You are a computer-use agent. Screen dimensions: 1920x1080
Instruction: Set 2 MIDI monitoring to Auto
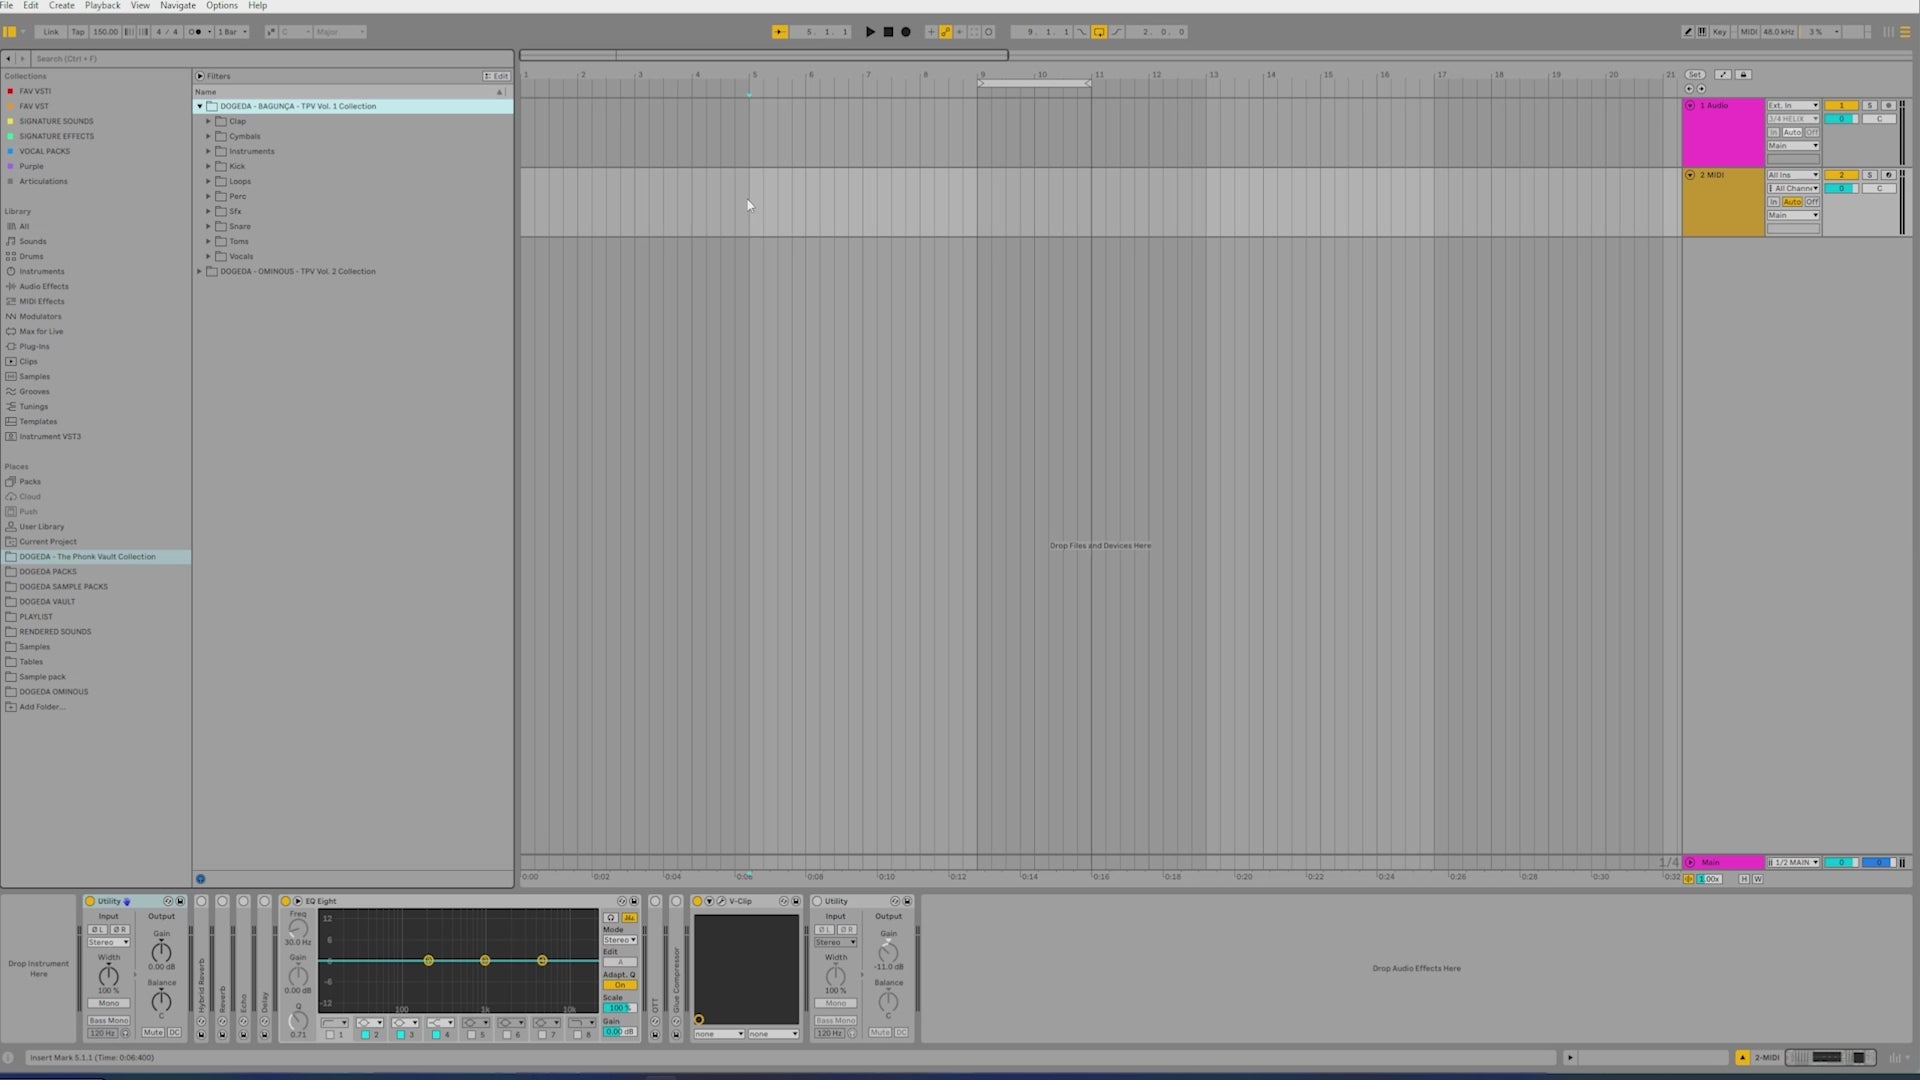1792,202
